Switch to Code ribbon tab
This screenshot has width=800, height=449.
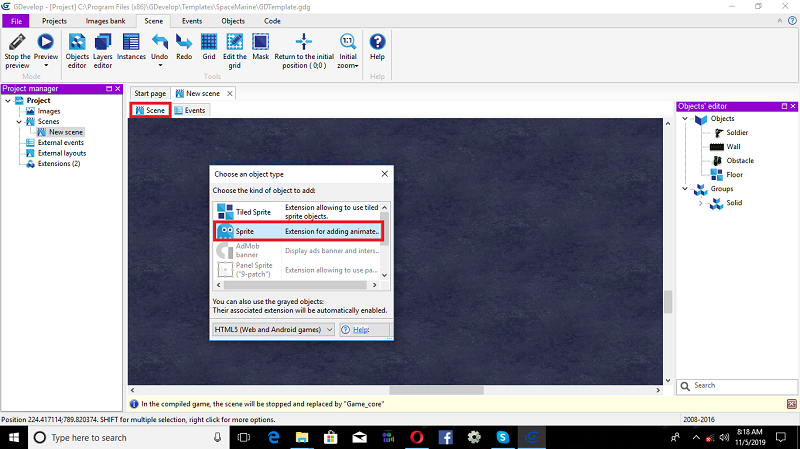pyautogui.click(x=272, y=21)
